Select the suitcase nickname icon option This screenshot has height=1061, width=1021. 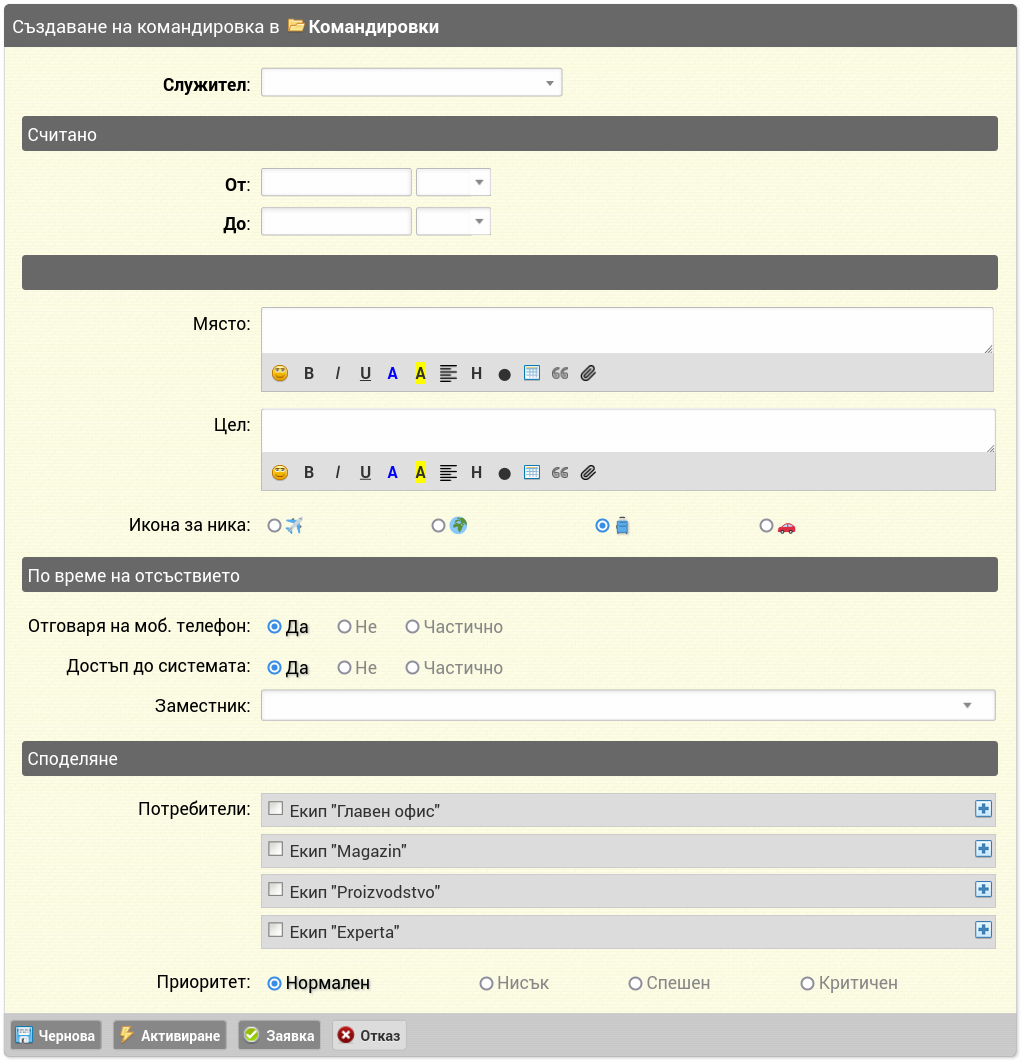[602, 526]
